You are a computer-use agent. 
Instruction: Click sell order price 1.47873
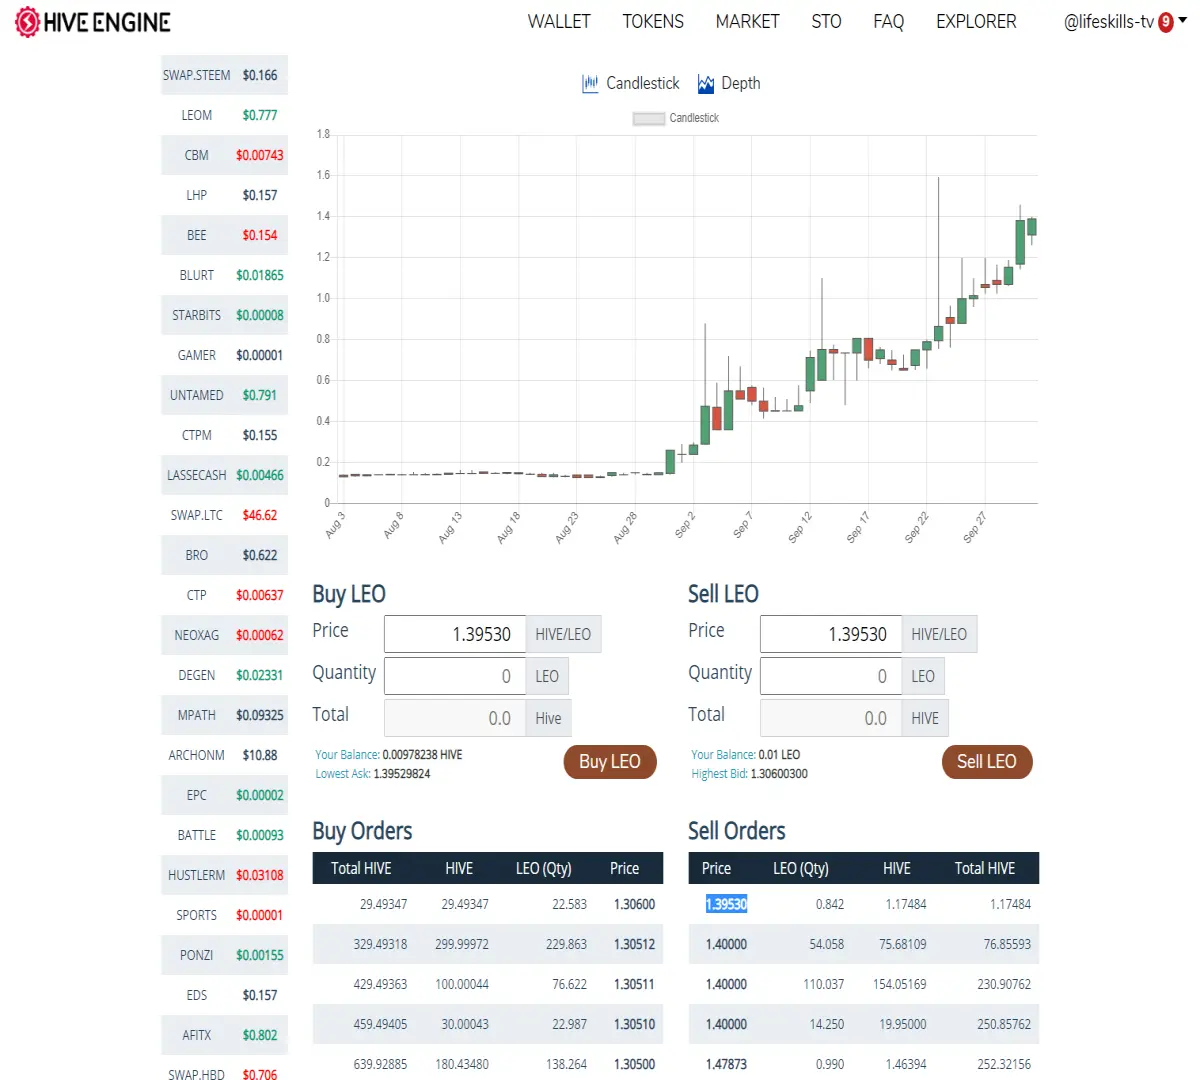pos(726,1064)
